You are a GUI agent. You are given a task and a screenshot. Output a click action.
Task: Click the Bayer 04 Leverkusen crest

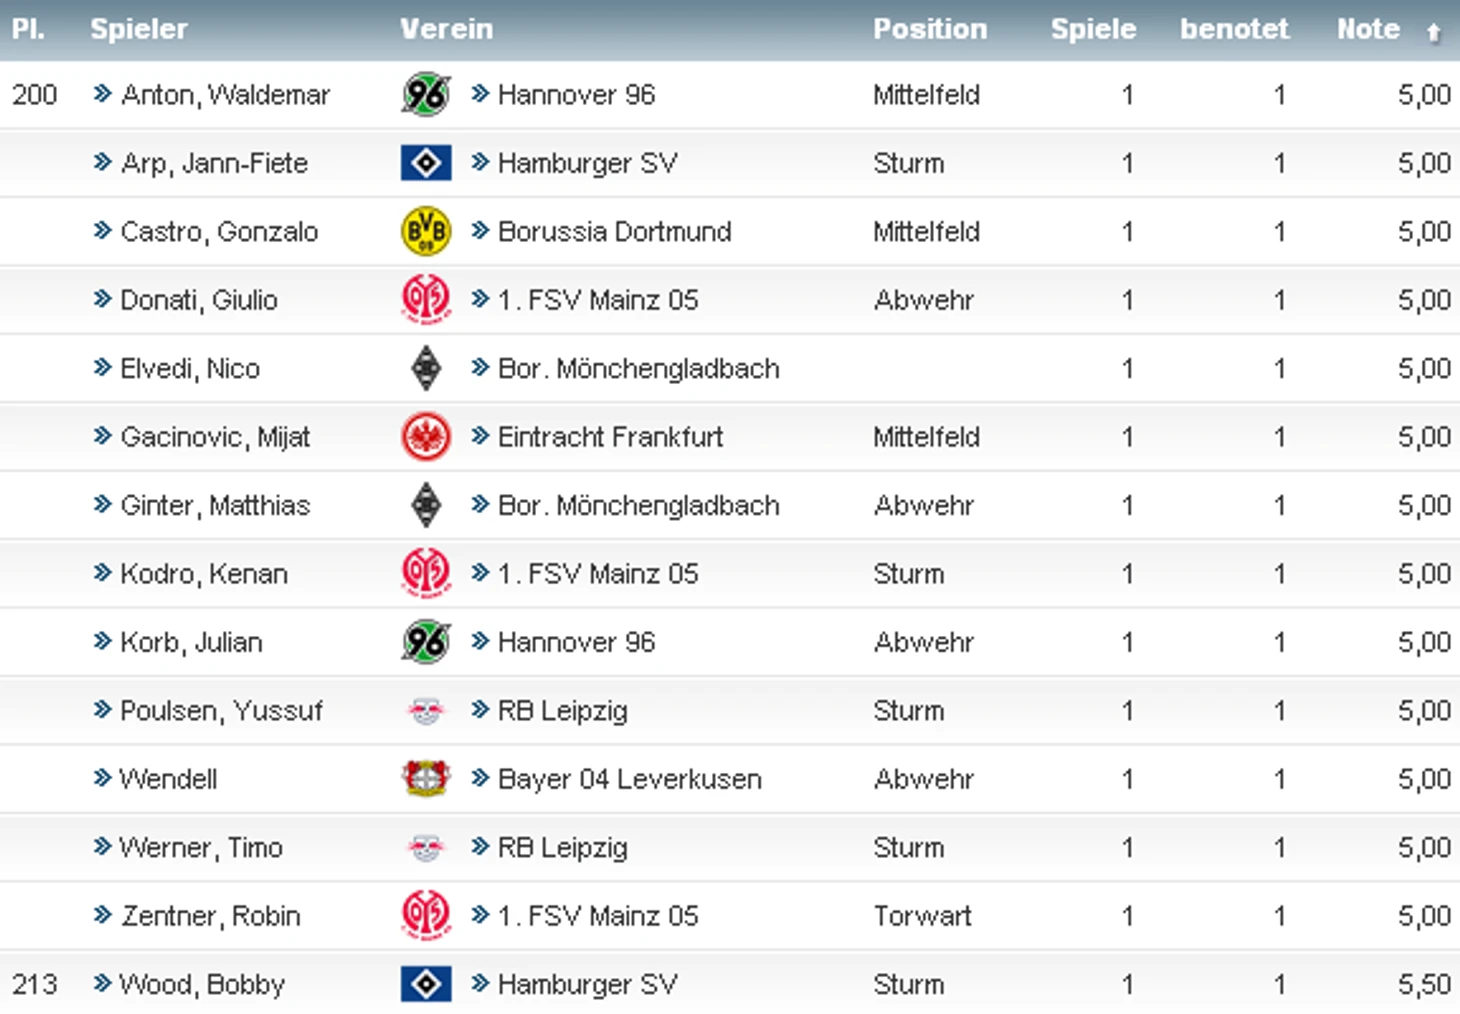[426, 779]
